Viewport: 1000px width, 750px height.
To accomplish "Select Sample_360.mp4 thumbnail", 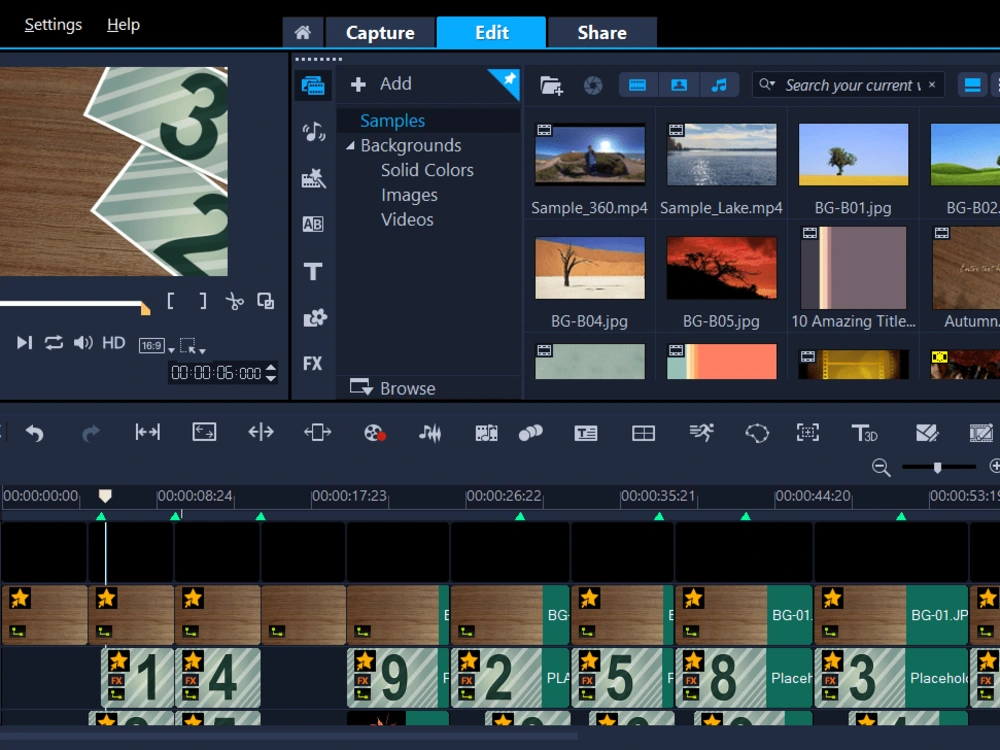I will tap(589, 155).
